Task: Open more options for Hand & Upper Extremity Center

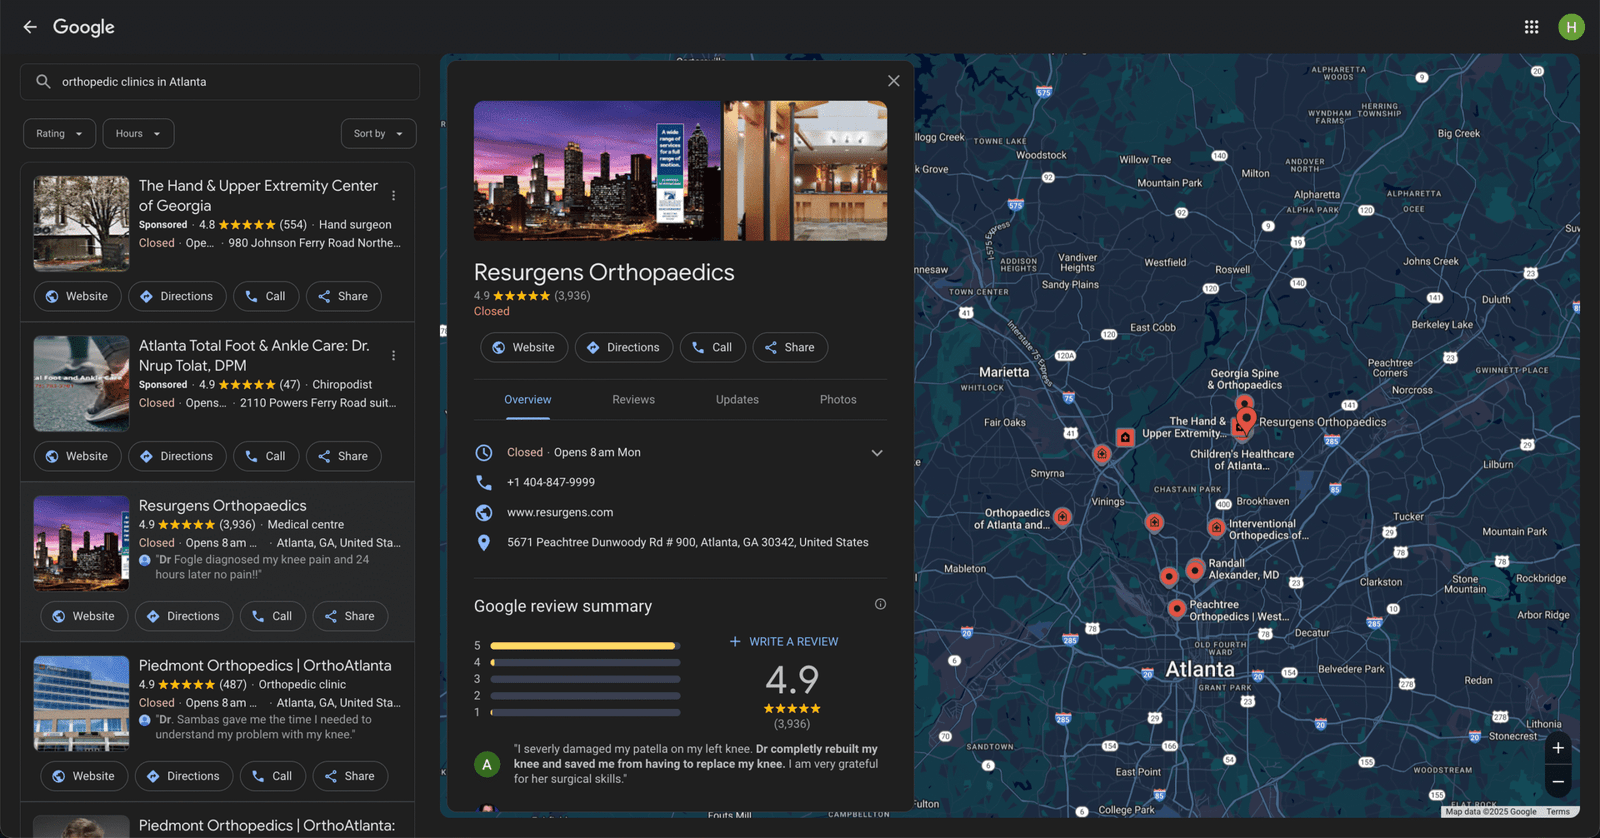Action: click(394, 196)
